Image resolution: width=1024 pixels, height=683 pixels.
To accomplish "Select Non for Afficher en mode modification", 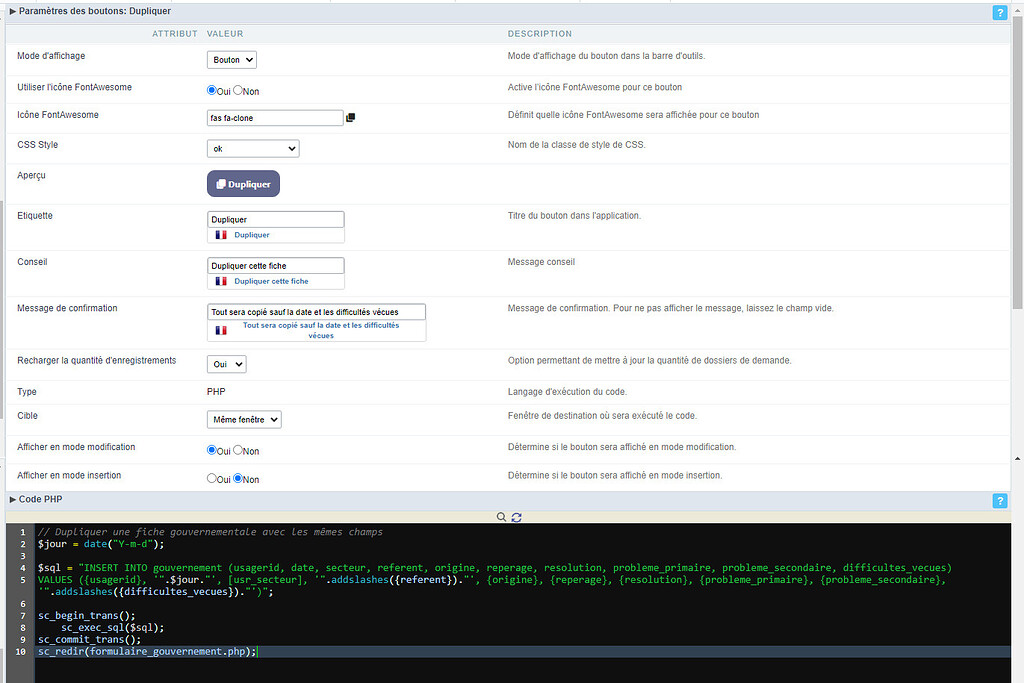I will pyautogui.click(x=238, y=450).
